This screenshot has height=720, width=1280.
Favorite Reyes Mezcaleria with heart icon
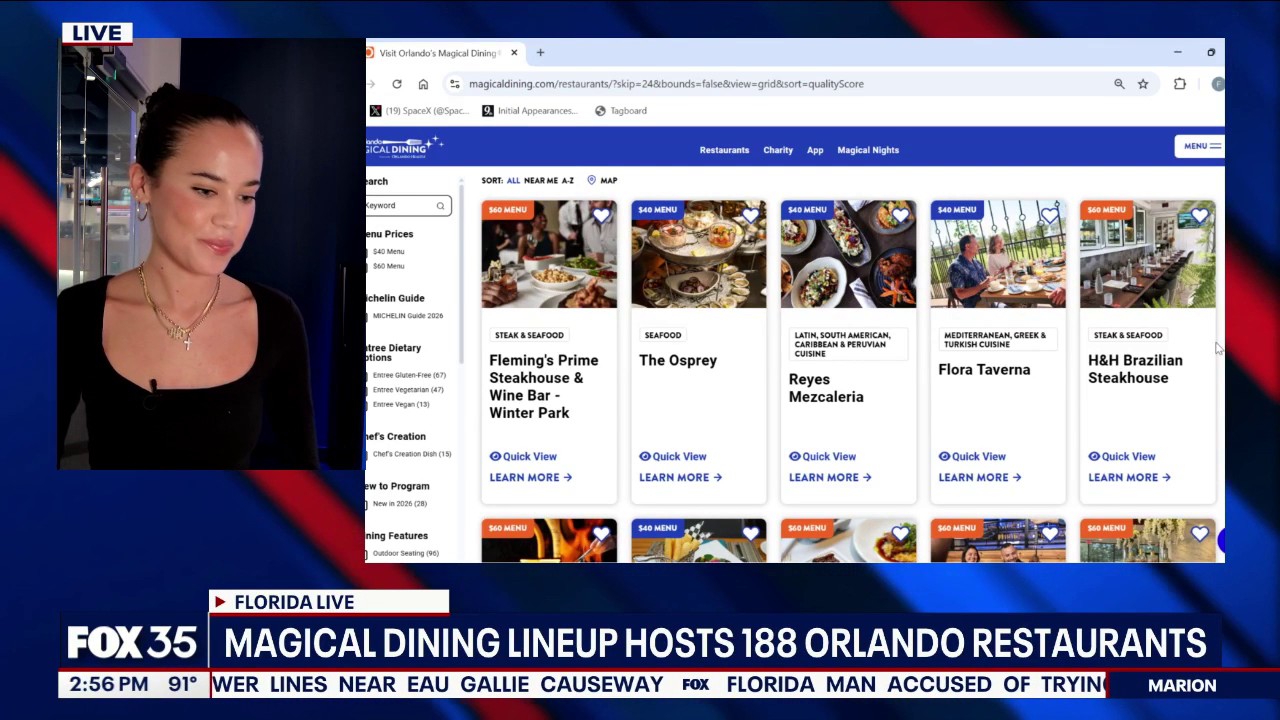tap(900, 216)
